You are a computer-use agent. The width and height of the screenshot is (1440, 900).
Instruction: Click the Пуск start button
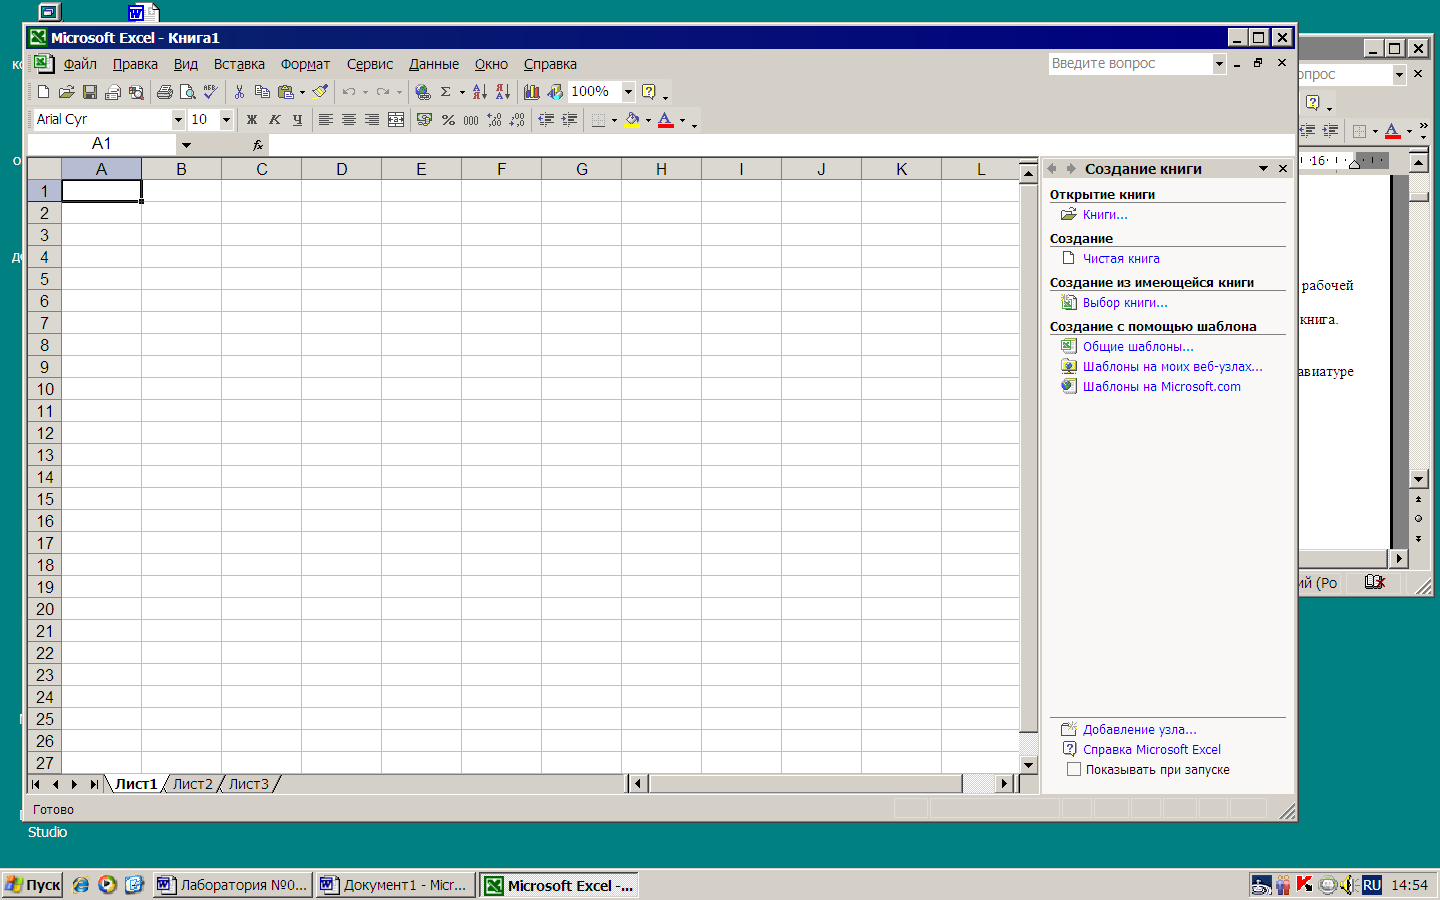(x=33, y=885)
